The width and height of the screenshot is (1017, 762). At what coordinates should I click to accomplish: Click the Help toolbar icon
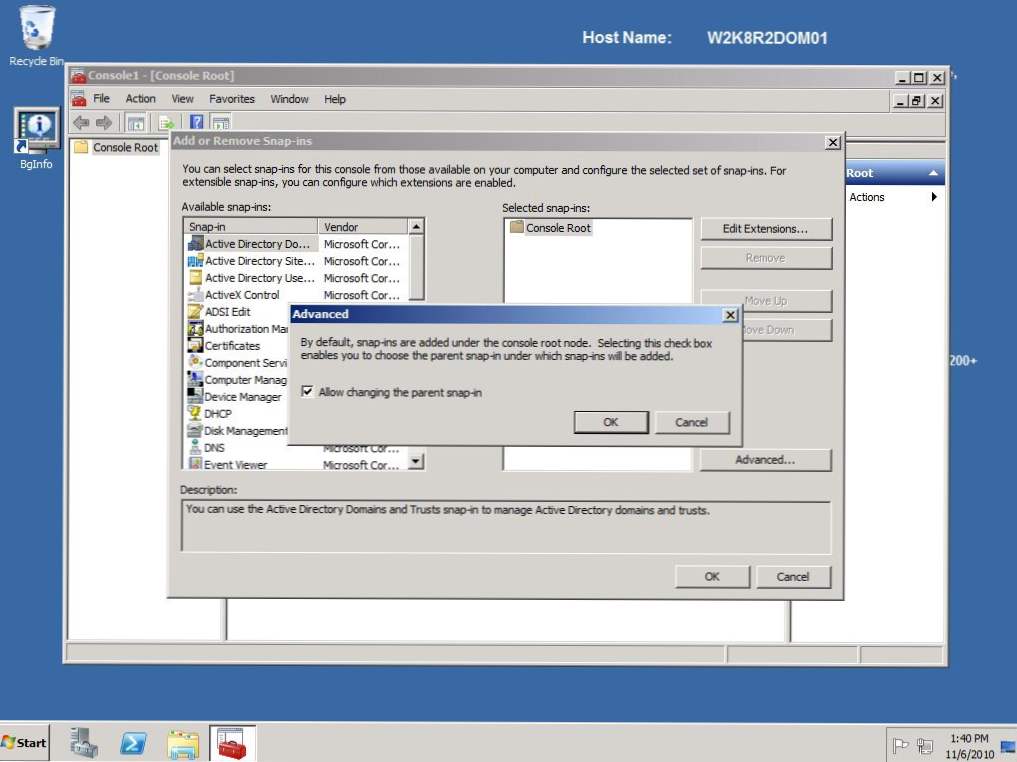click(x=197, y=122)
